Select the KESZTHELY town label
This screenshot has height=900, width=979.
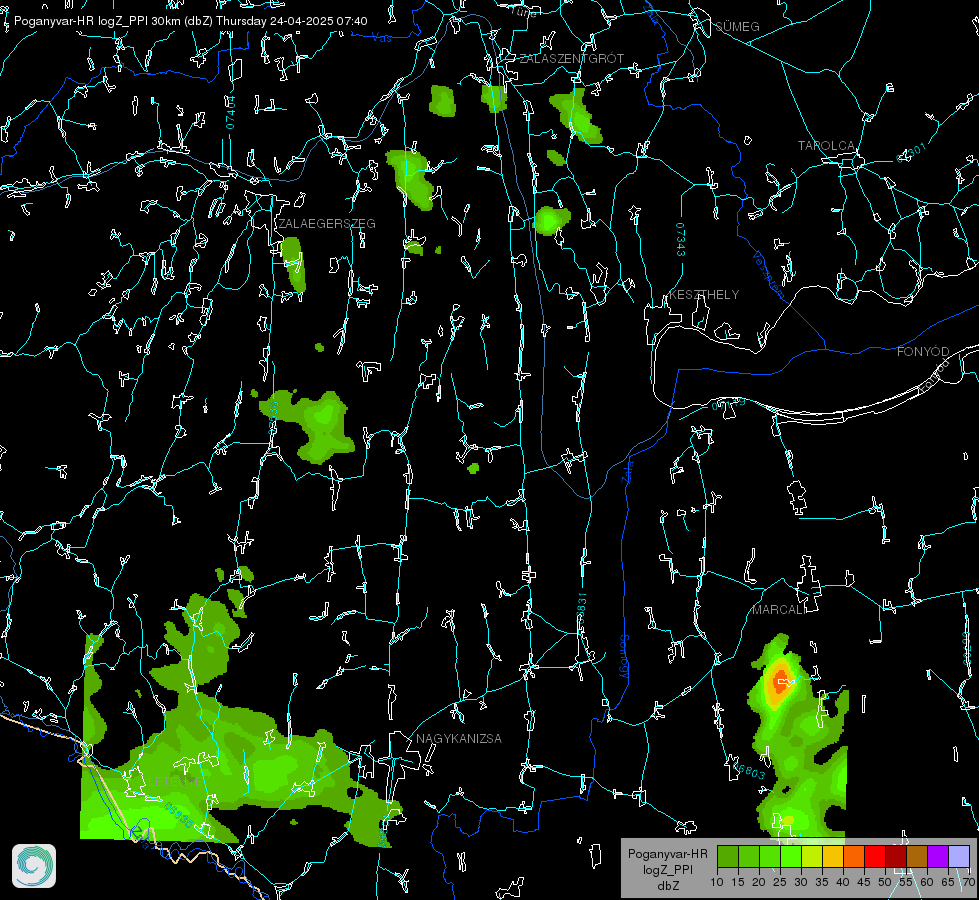pos(704,294)
